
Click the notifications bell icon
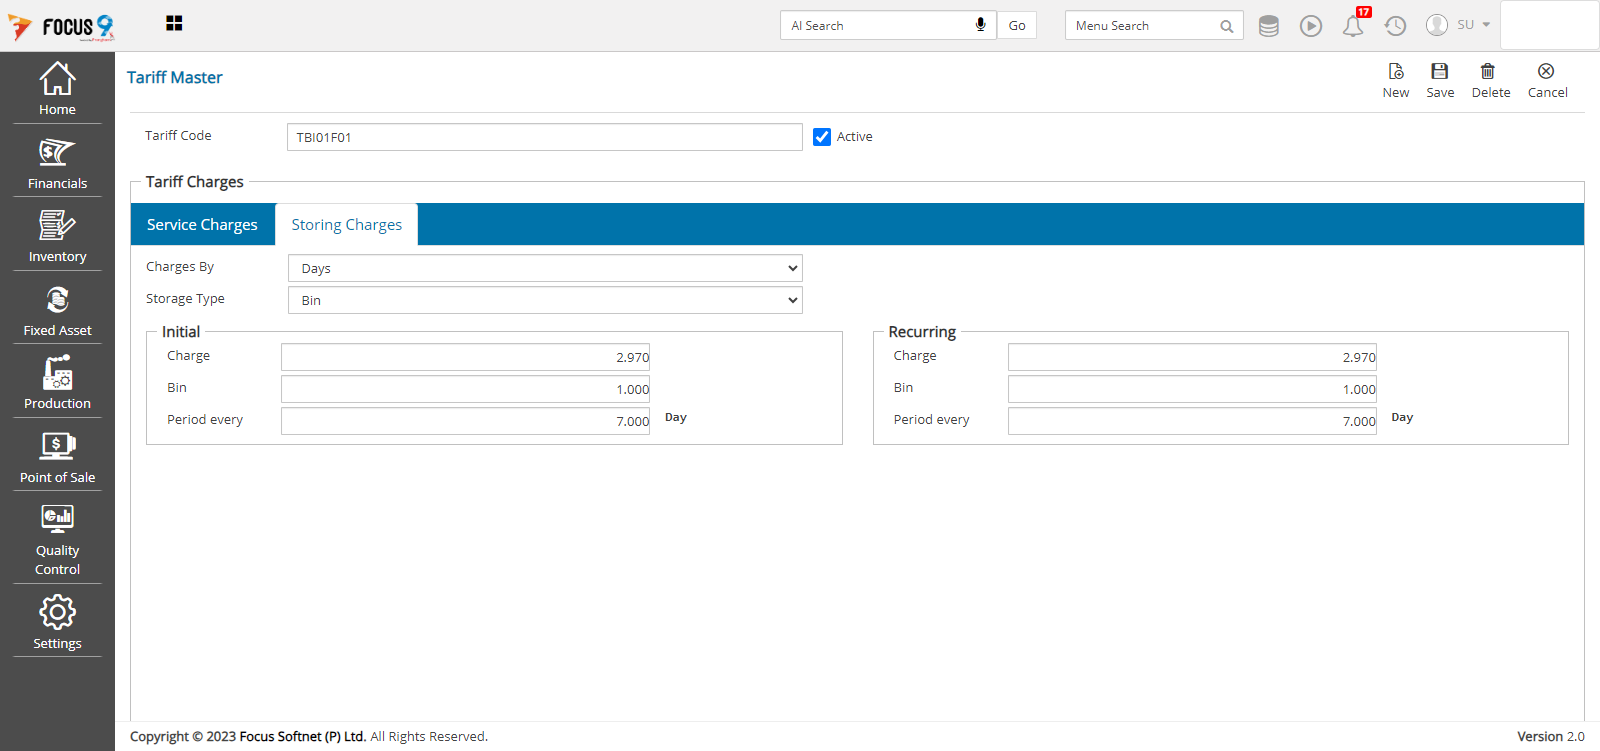tap(1353, 26)
